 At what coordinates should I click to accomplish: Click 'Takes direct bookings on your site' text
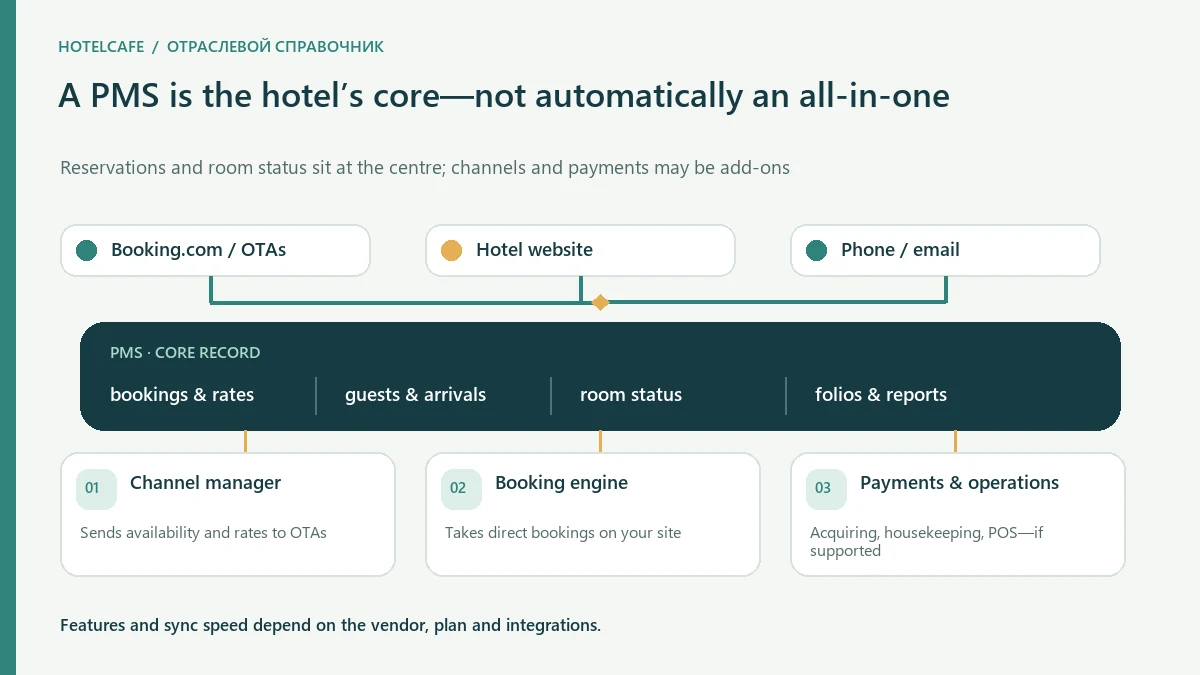click(x=563, y=533)
